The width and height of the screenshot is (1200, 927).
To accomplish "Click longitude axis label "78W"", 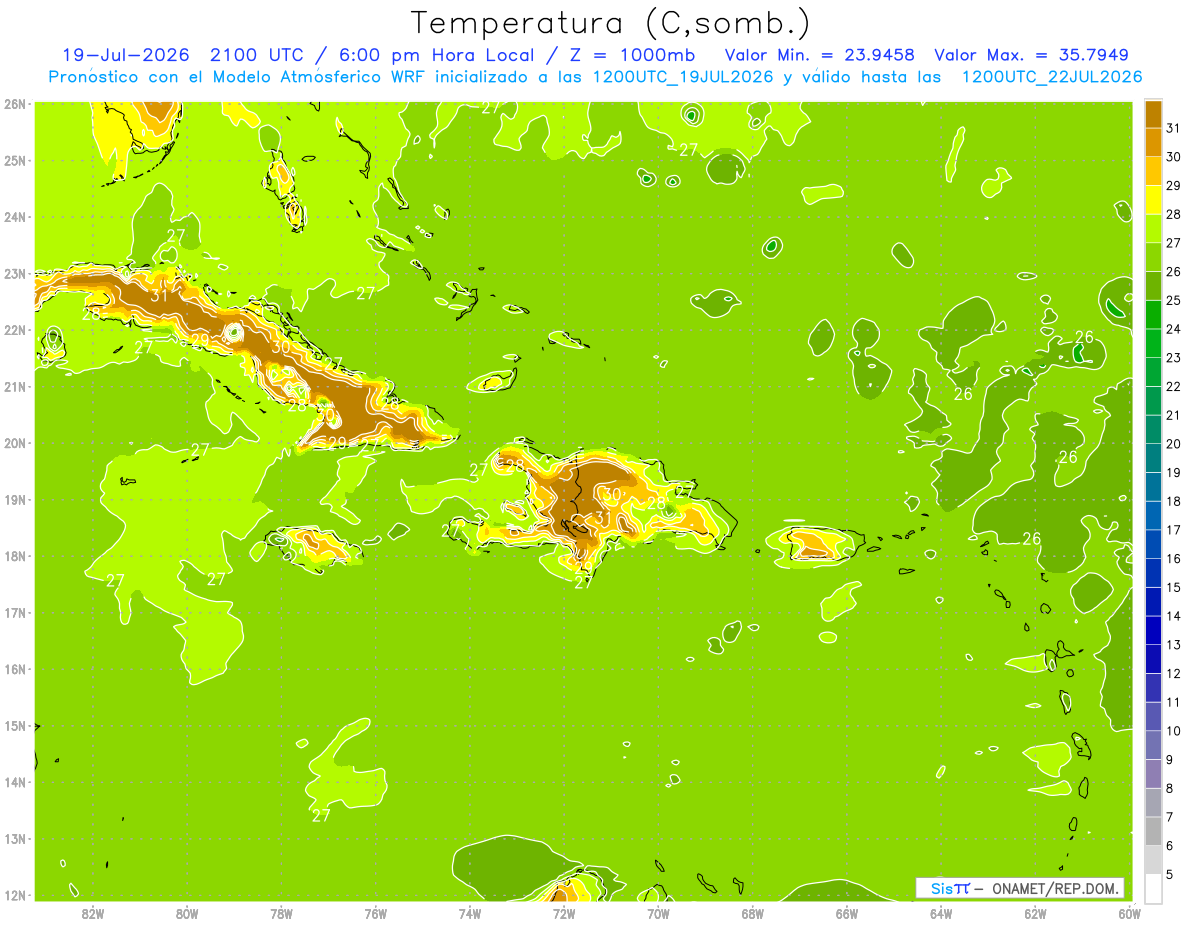I will (x=281, y=912).
